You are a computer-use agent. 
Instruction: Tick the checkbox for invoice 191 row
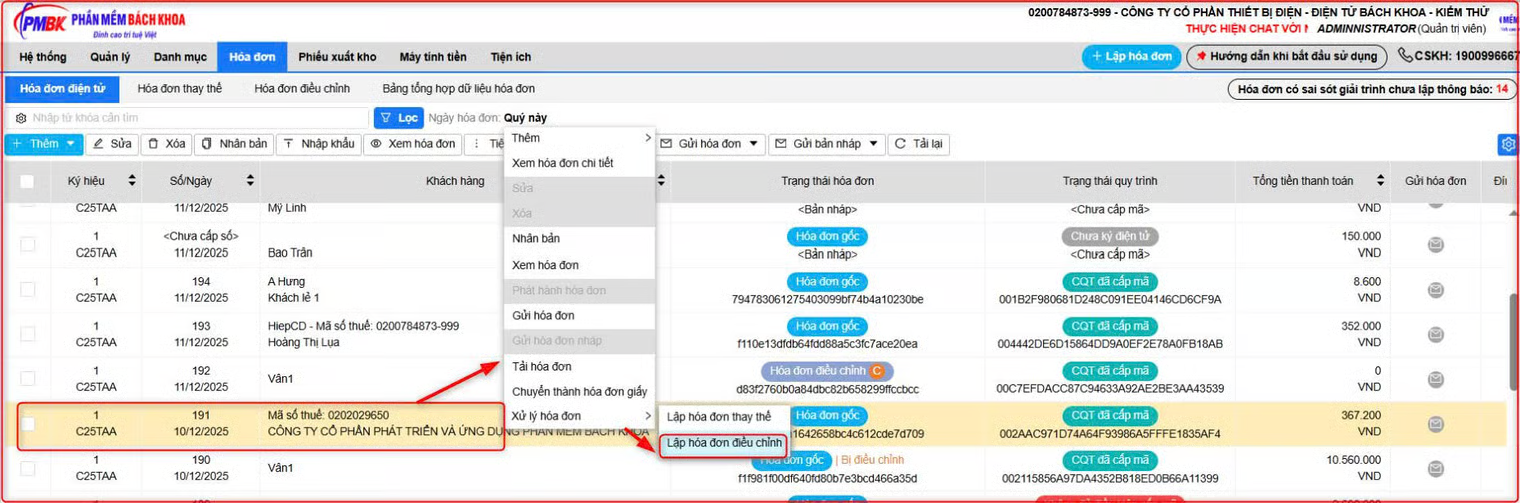coord(28,424)
